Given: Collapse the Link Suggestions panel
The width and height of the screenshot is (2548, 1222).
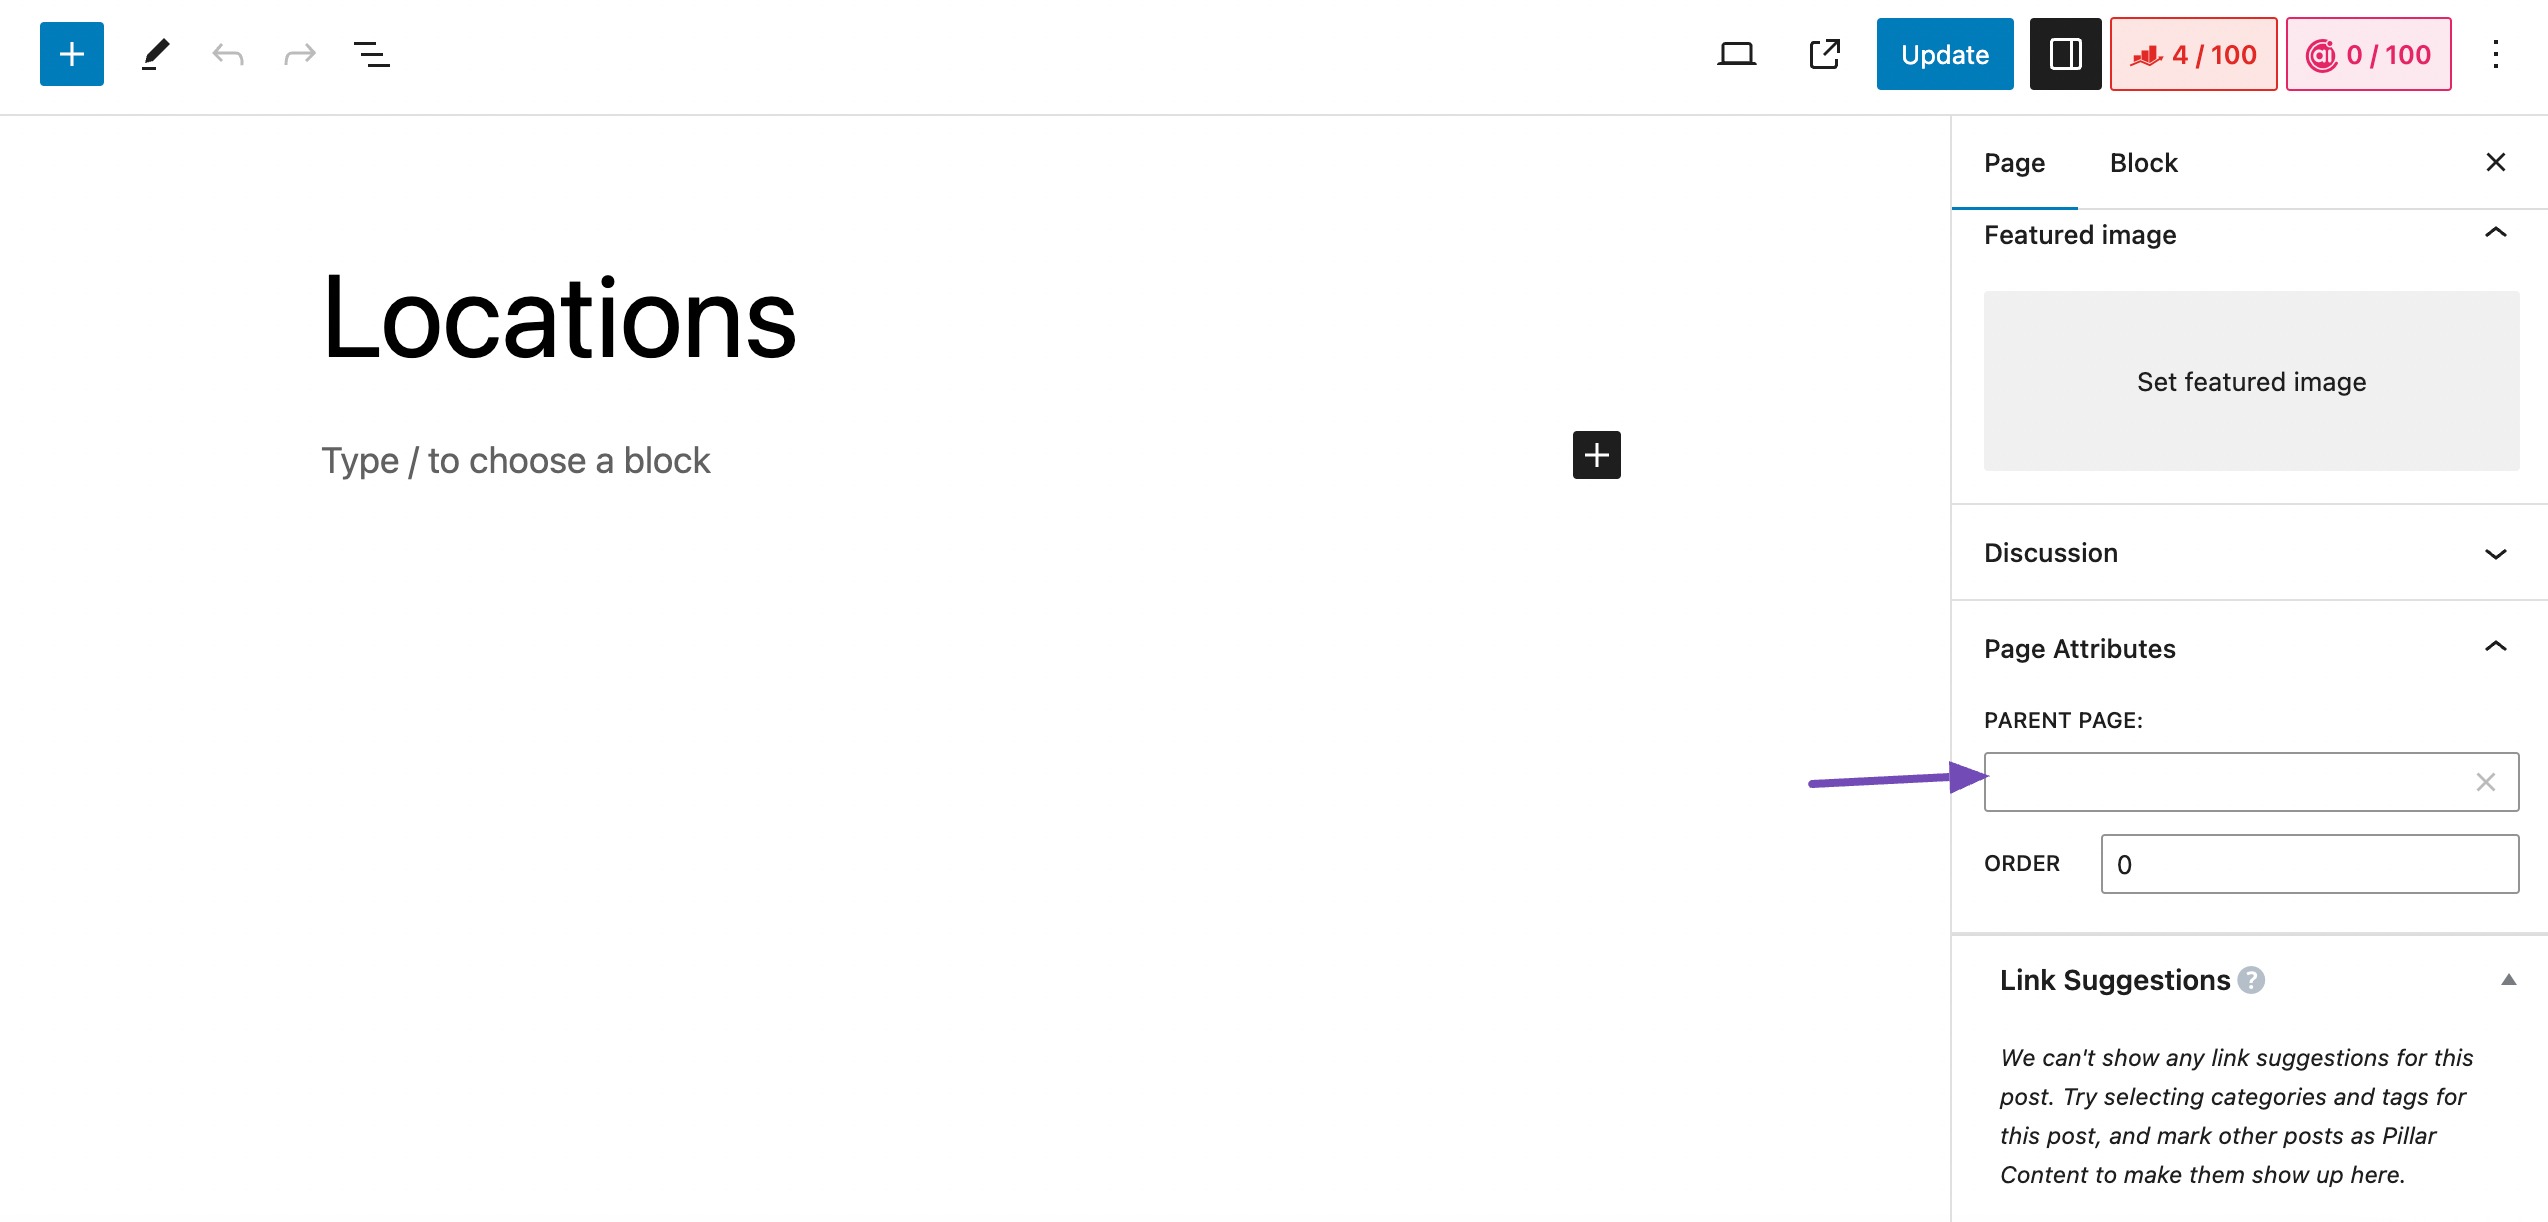Looking at the screenshot, I should point(2508,980).
